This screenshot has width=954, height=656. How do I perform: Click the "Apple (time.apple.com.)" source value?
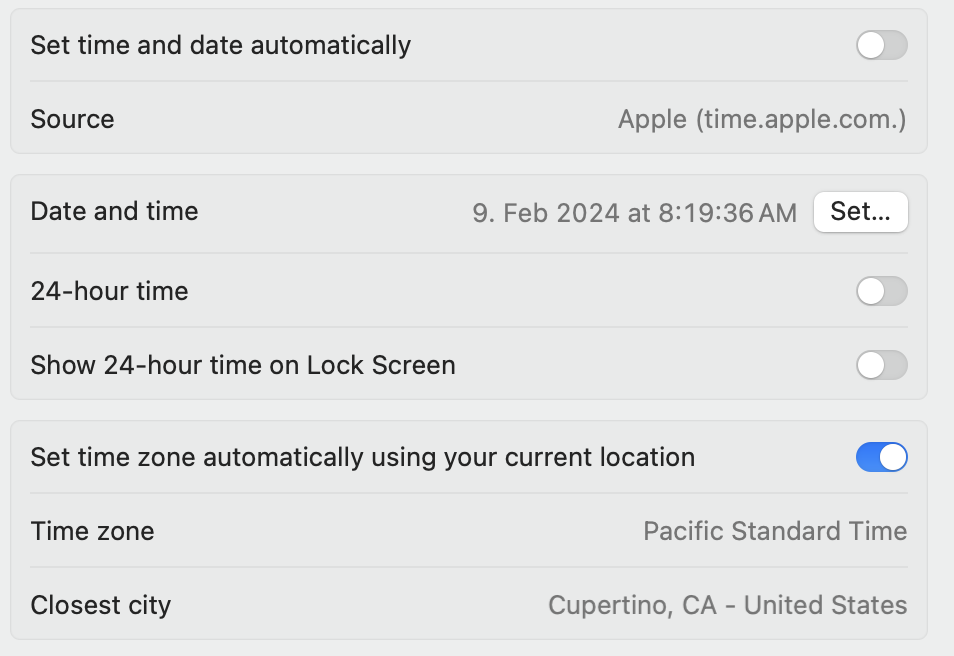tap(763, 119)
